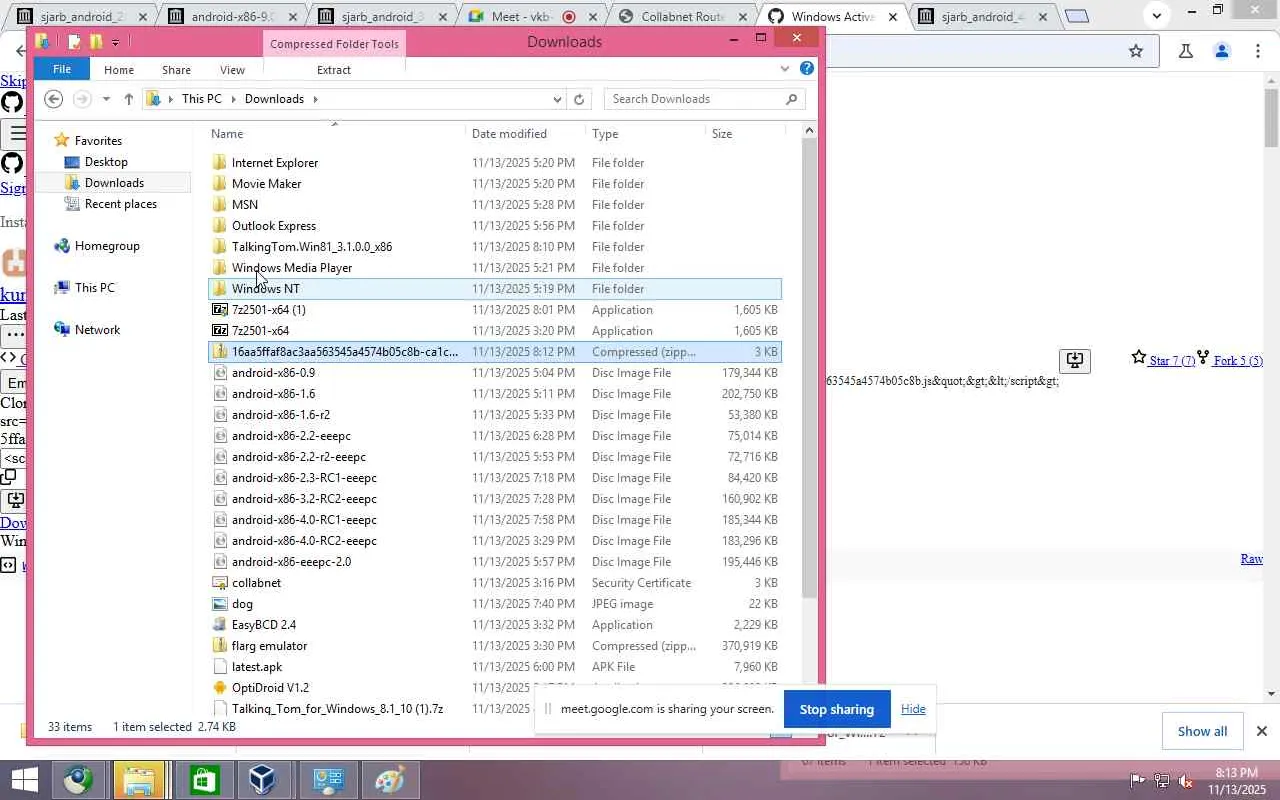This screenshot has width=1280, height=800.
Task: Open Chrome's three-dot menu
Action: tap(1258, 51)
